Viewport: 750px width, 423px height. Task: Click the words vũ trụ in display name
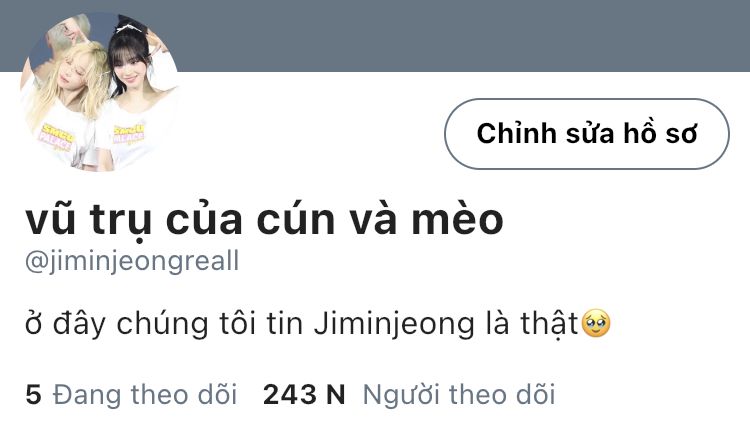[88, 221]
